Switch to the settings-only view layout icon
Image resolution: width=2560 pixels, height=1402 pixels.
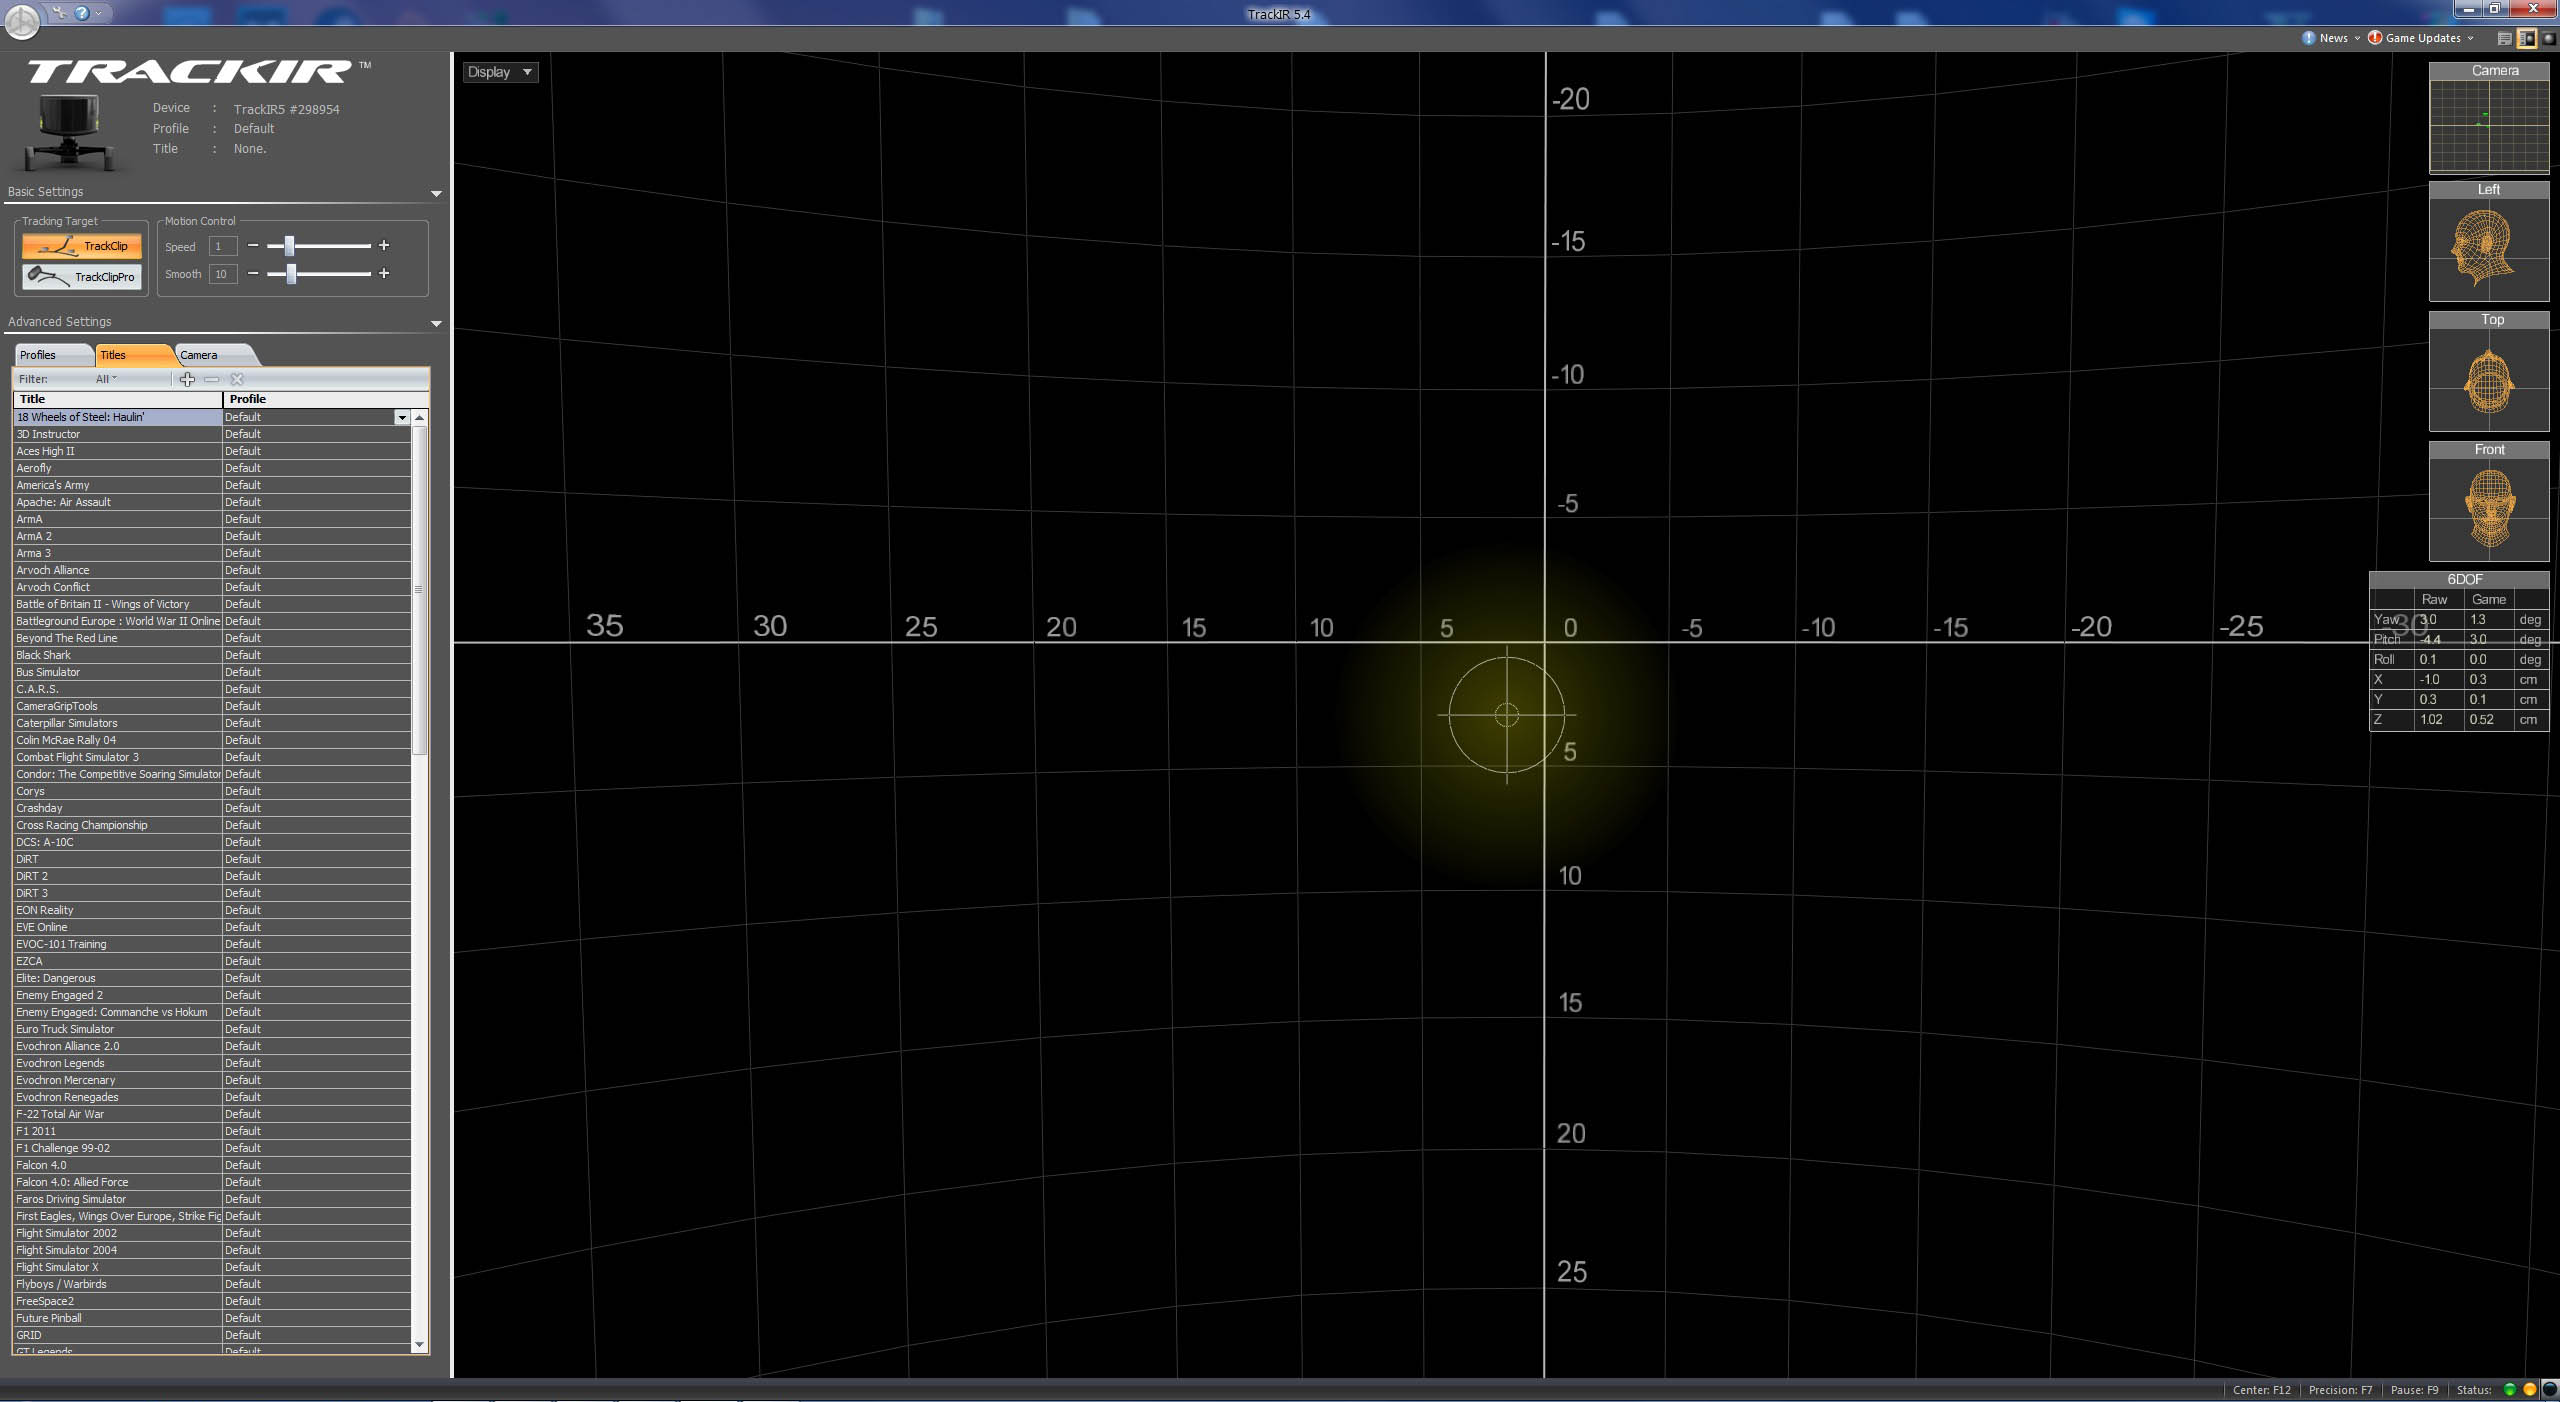2504,38
